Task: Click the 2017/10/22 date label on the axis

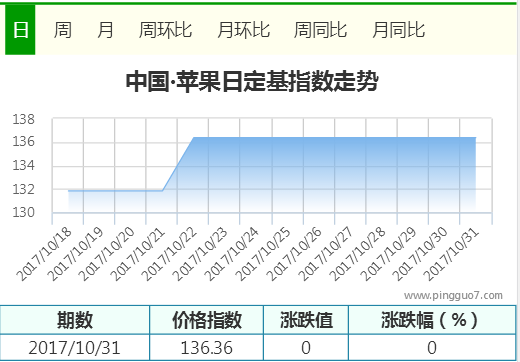Action: pos(169,254)
